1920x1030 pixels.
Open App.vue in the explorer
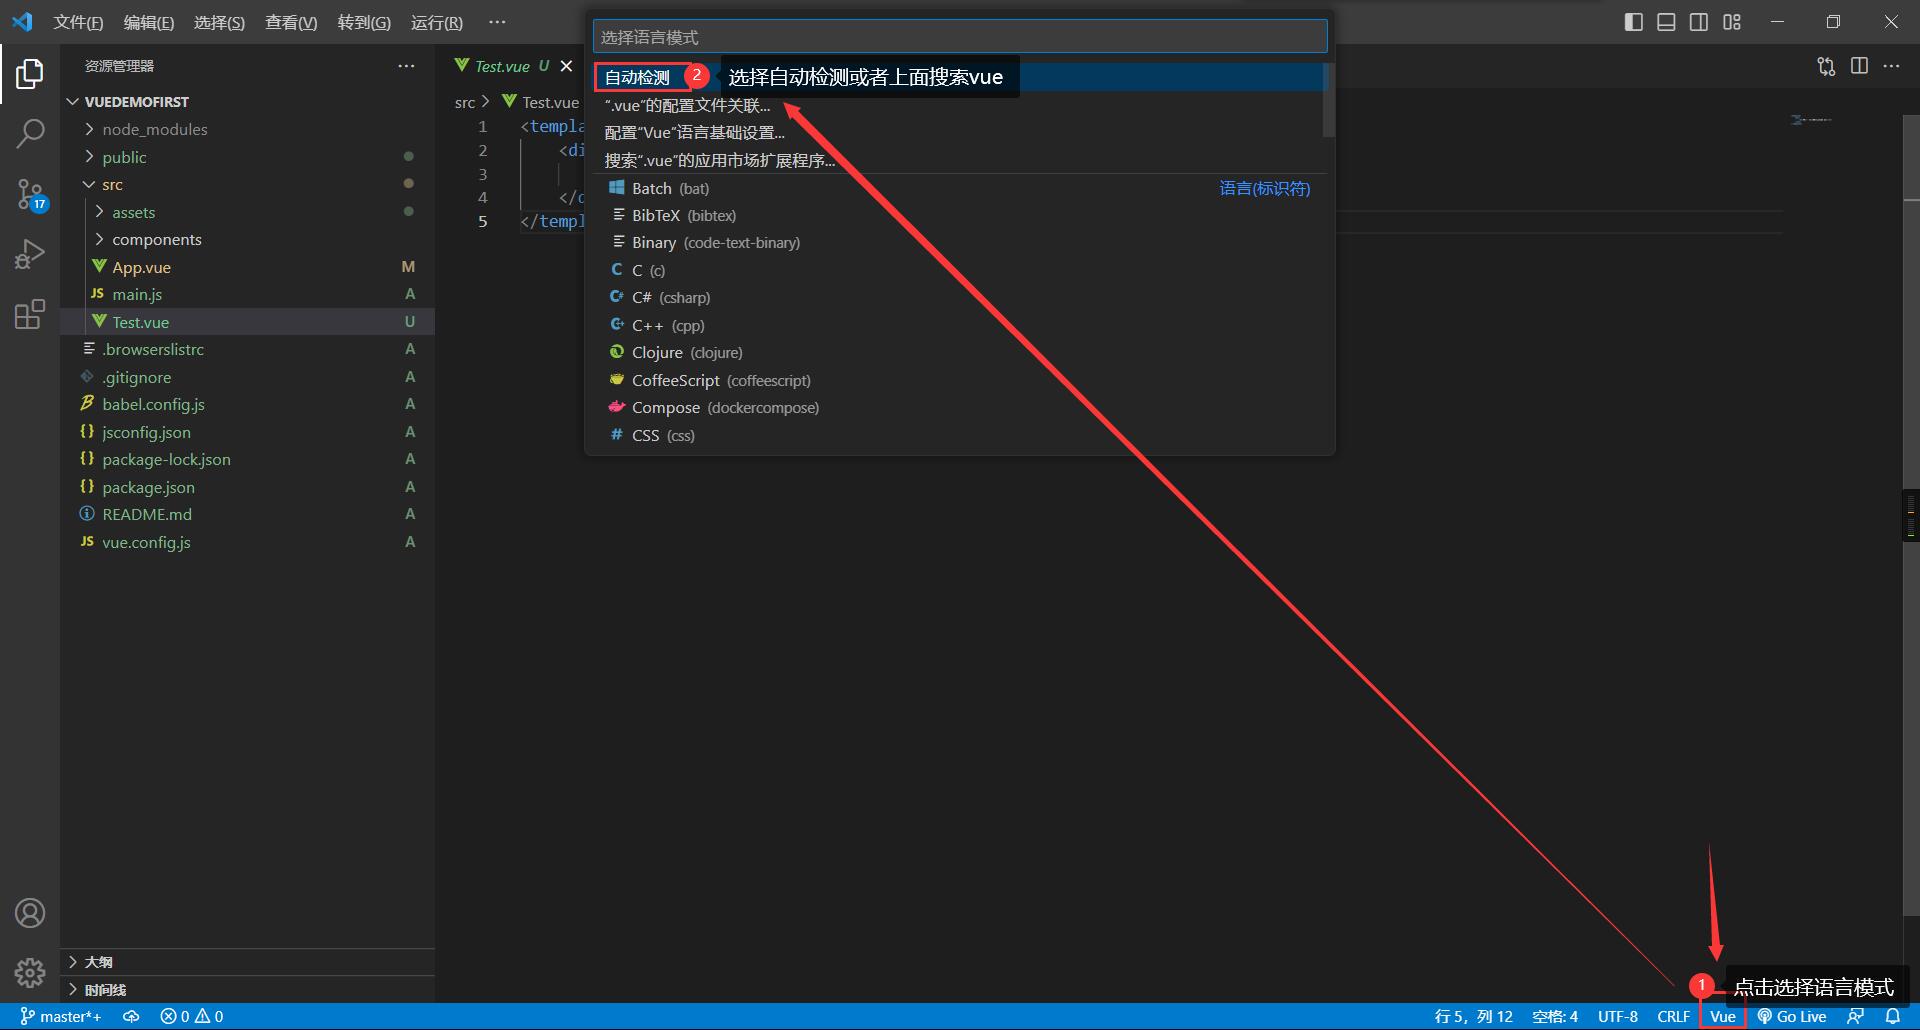[248, 267]
